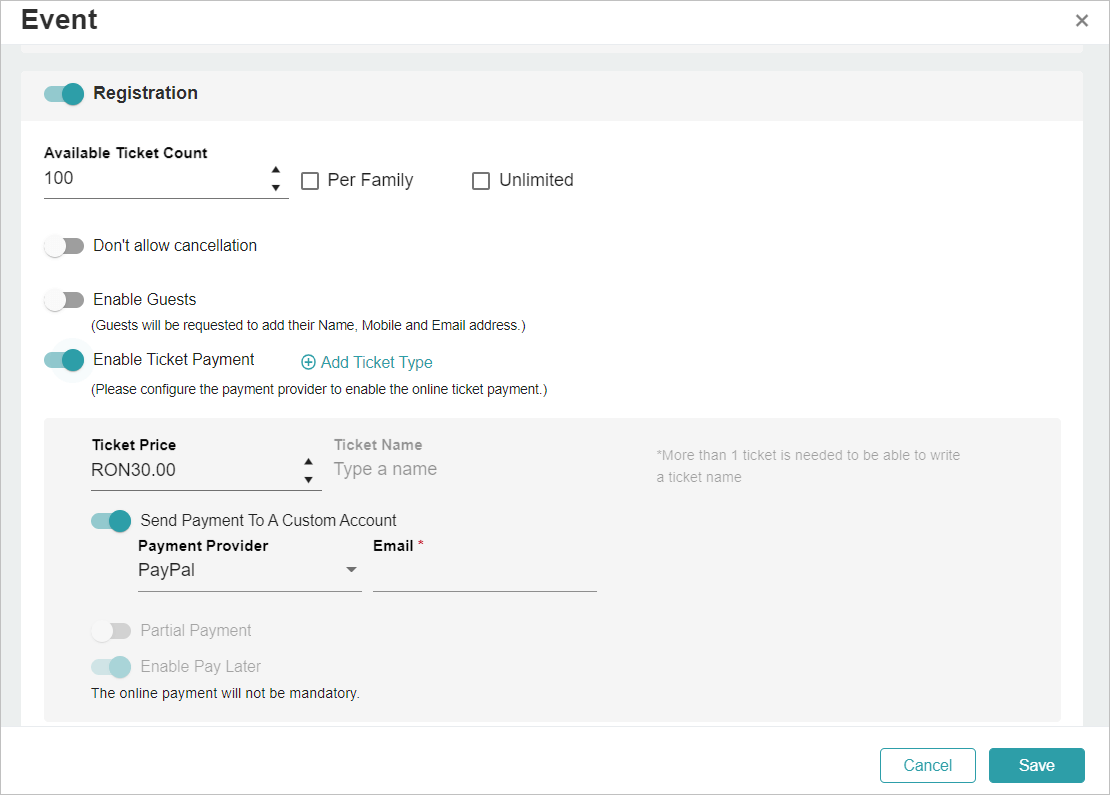Click the Add Ticket Type link text
The height and width of the screenshot is (795, 1110).
[377, 362]
